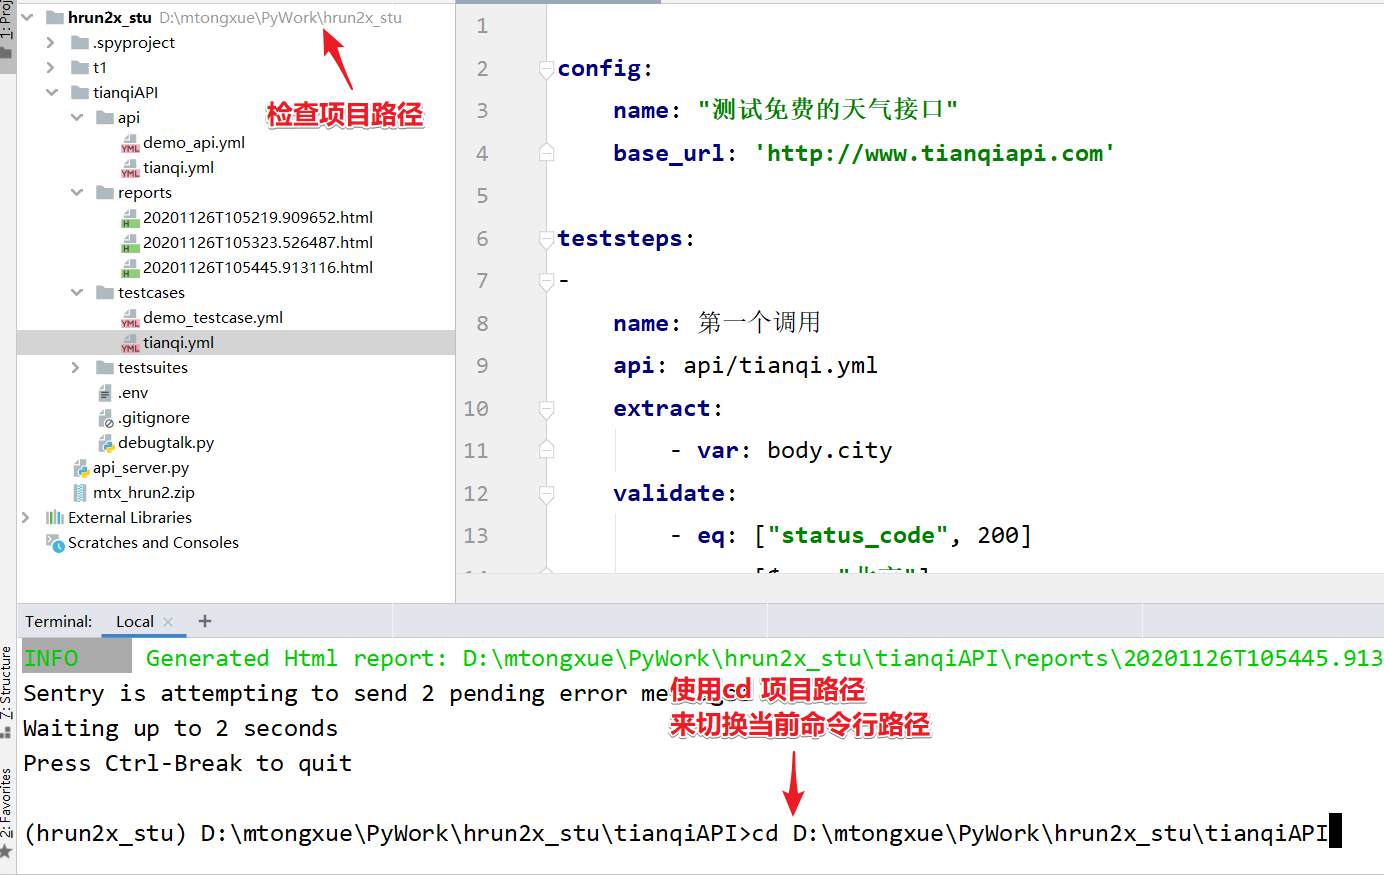
Task: Click the Generated Html report path in terminal
Action: 922,658
